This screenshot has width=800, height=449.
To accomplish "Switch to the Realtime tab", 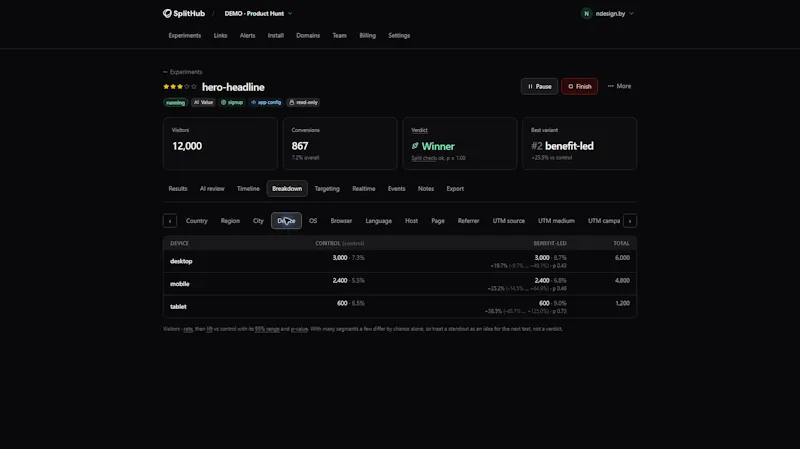I will click(364, 189).
